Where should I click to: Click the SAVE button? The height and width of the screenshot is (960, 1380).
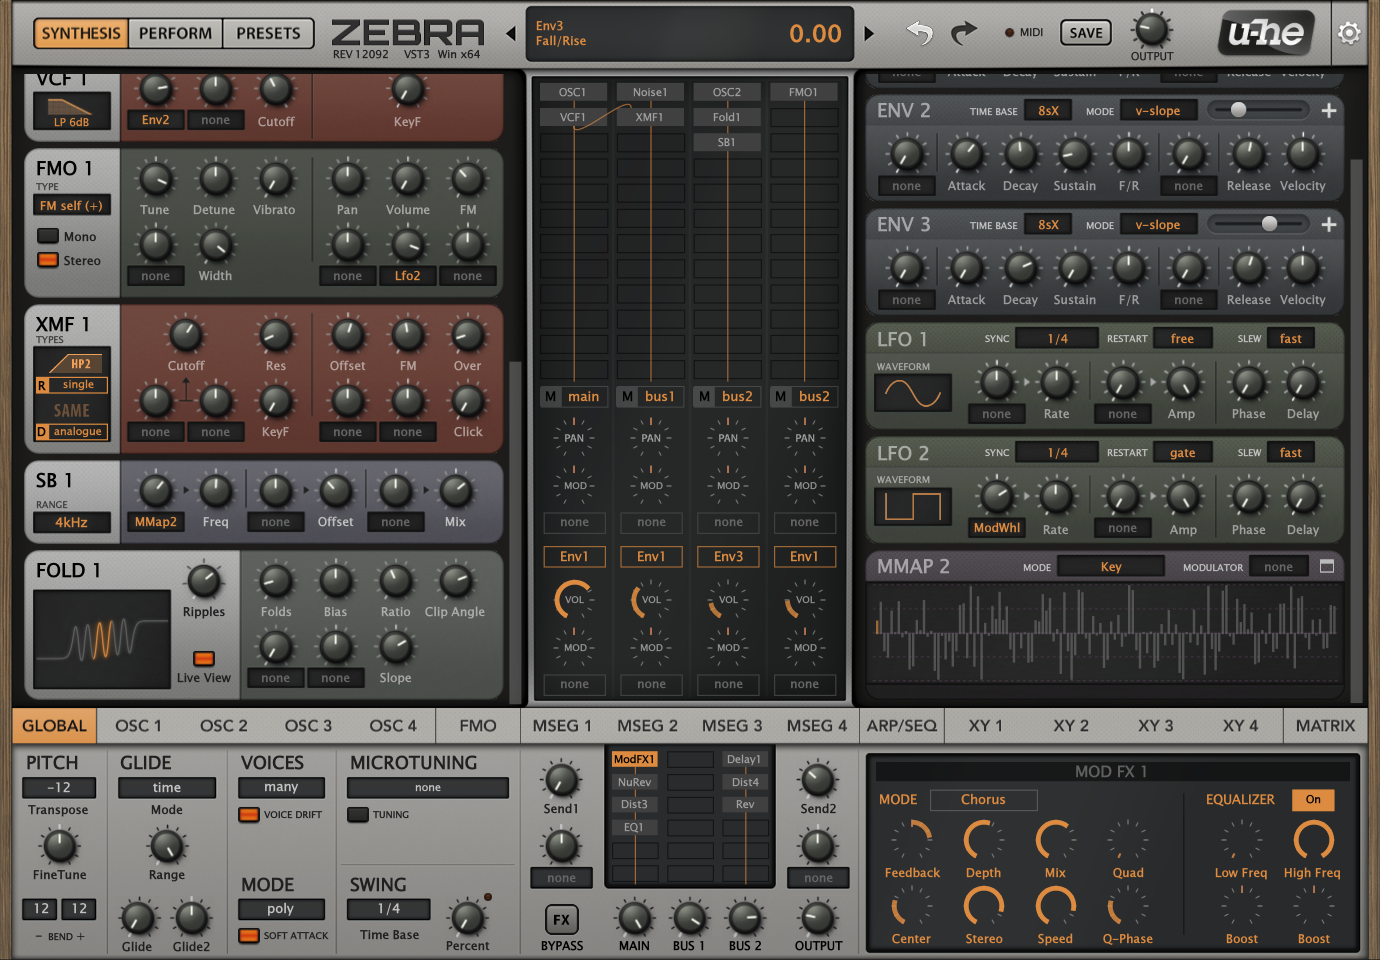(x=1086, y=33)
